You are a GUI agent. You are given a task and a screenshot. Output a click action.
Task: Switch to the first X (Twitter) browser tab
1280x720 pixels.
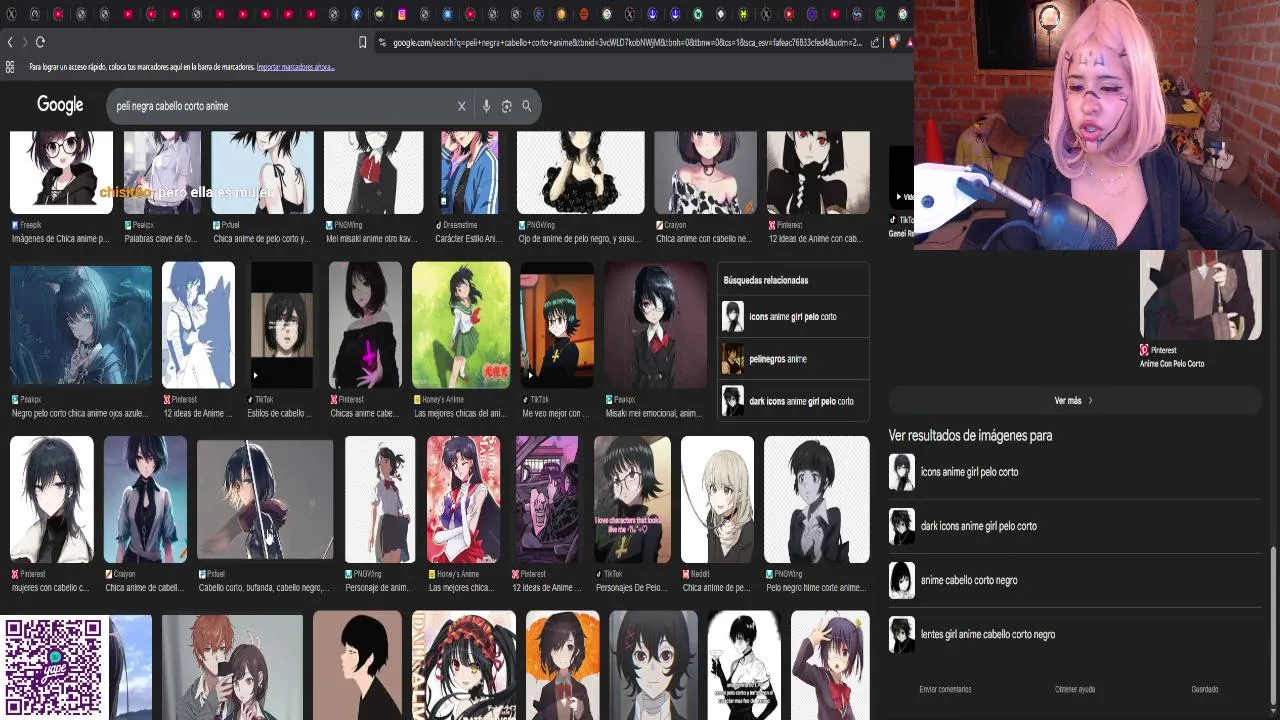[12, 14]
